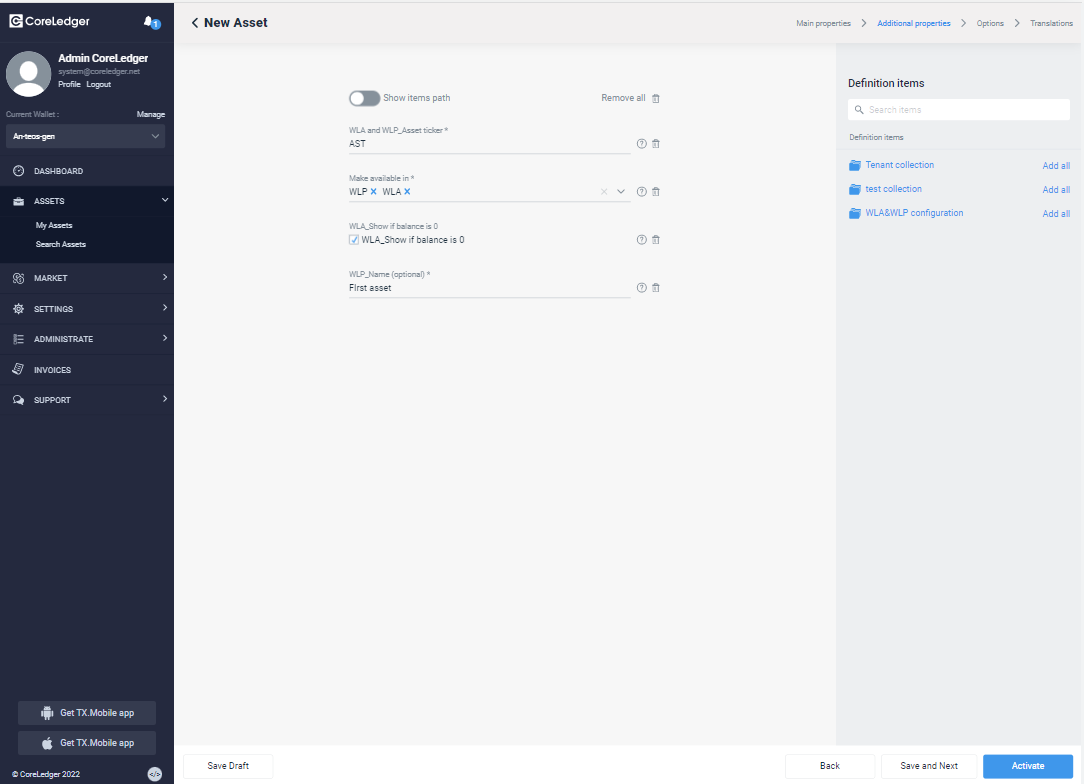The image size is (1084, 784).
Task: Open the Current Wallet dropdown
Action: pos(85,136)
